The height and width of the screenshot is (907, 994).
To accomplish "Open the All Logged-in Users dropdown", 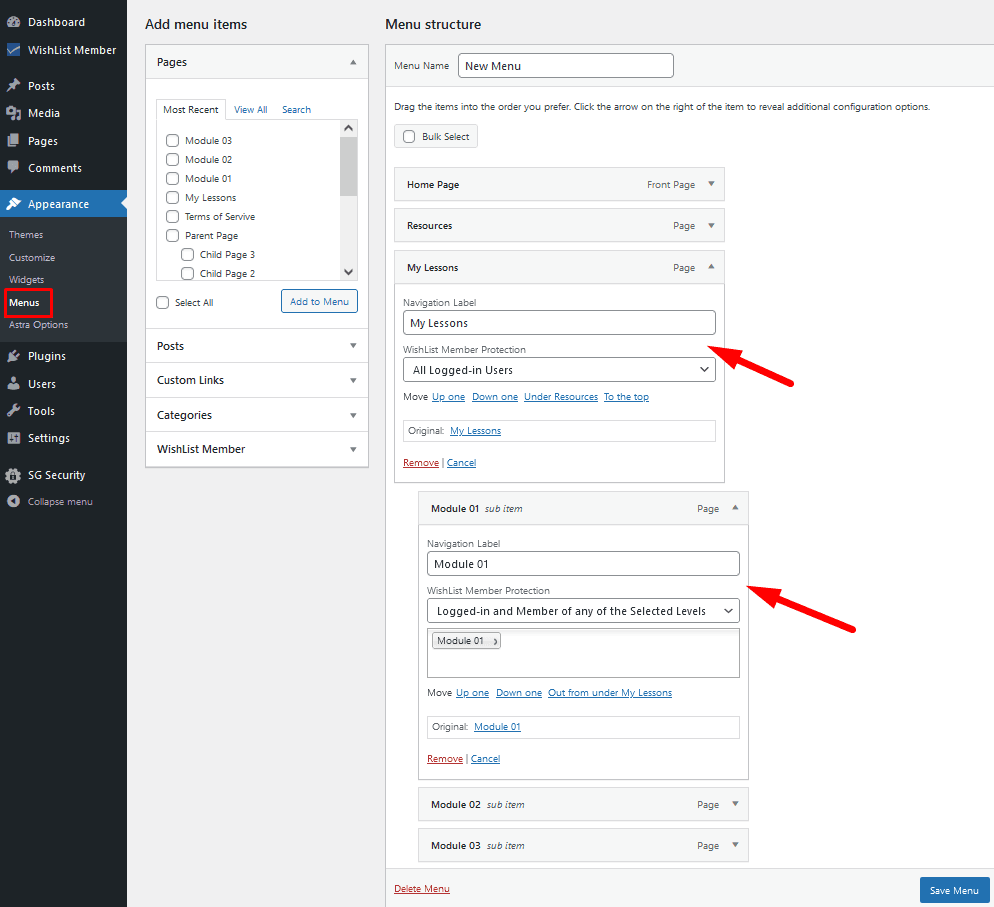I will [559, 370].
